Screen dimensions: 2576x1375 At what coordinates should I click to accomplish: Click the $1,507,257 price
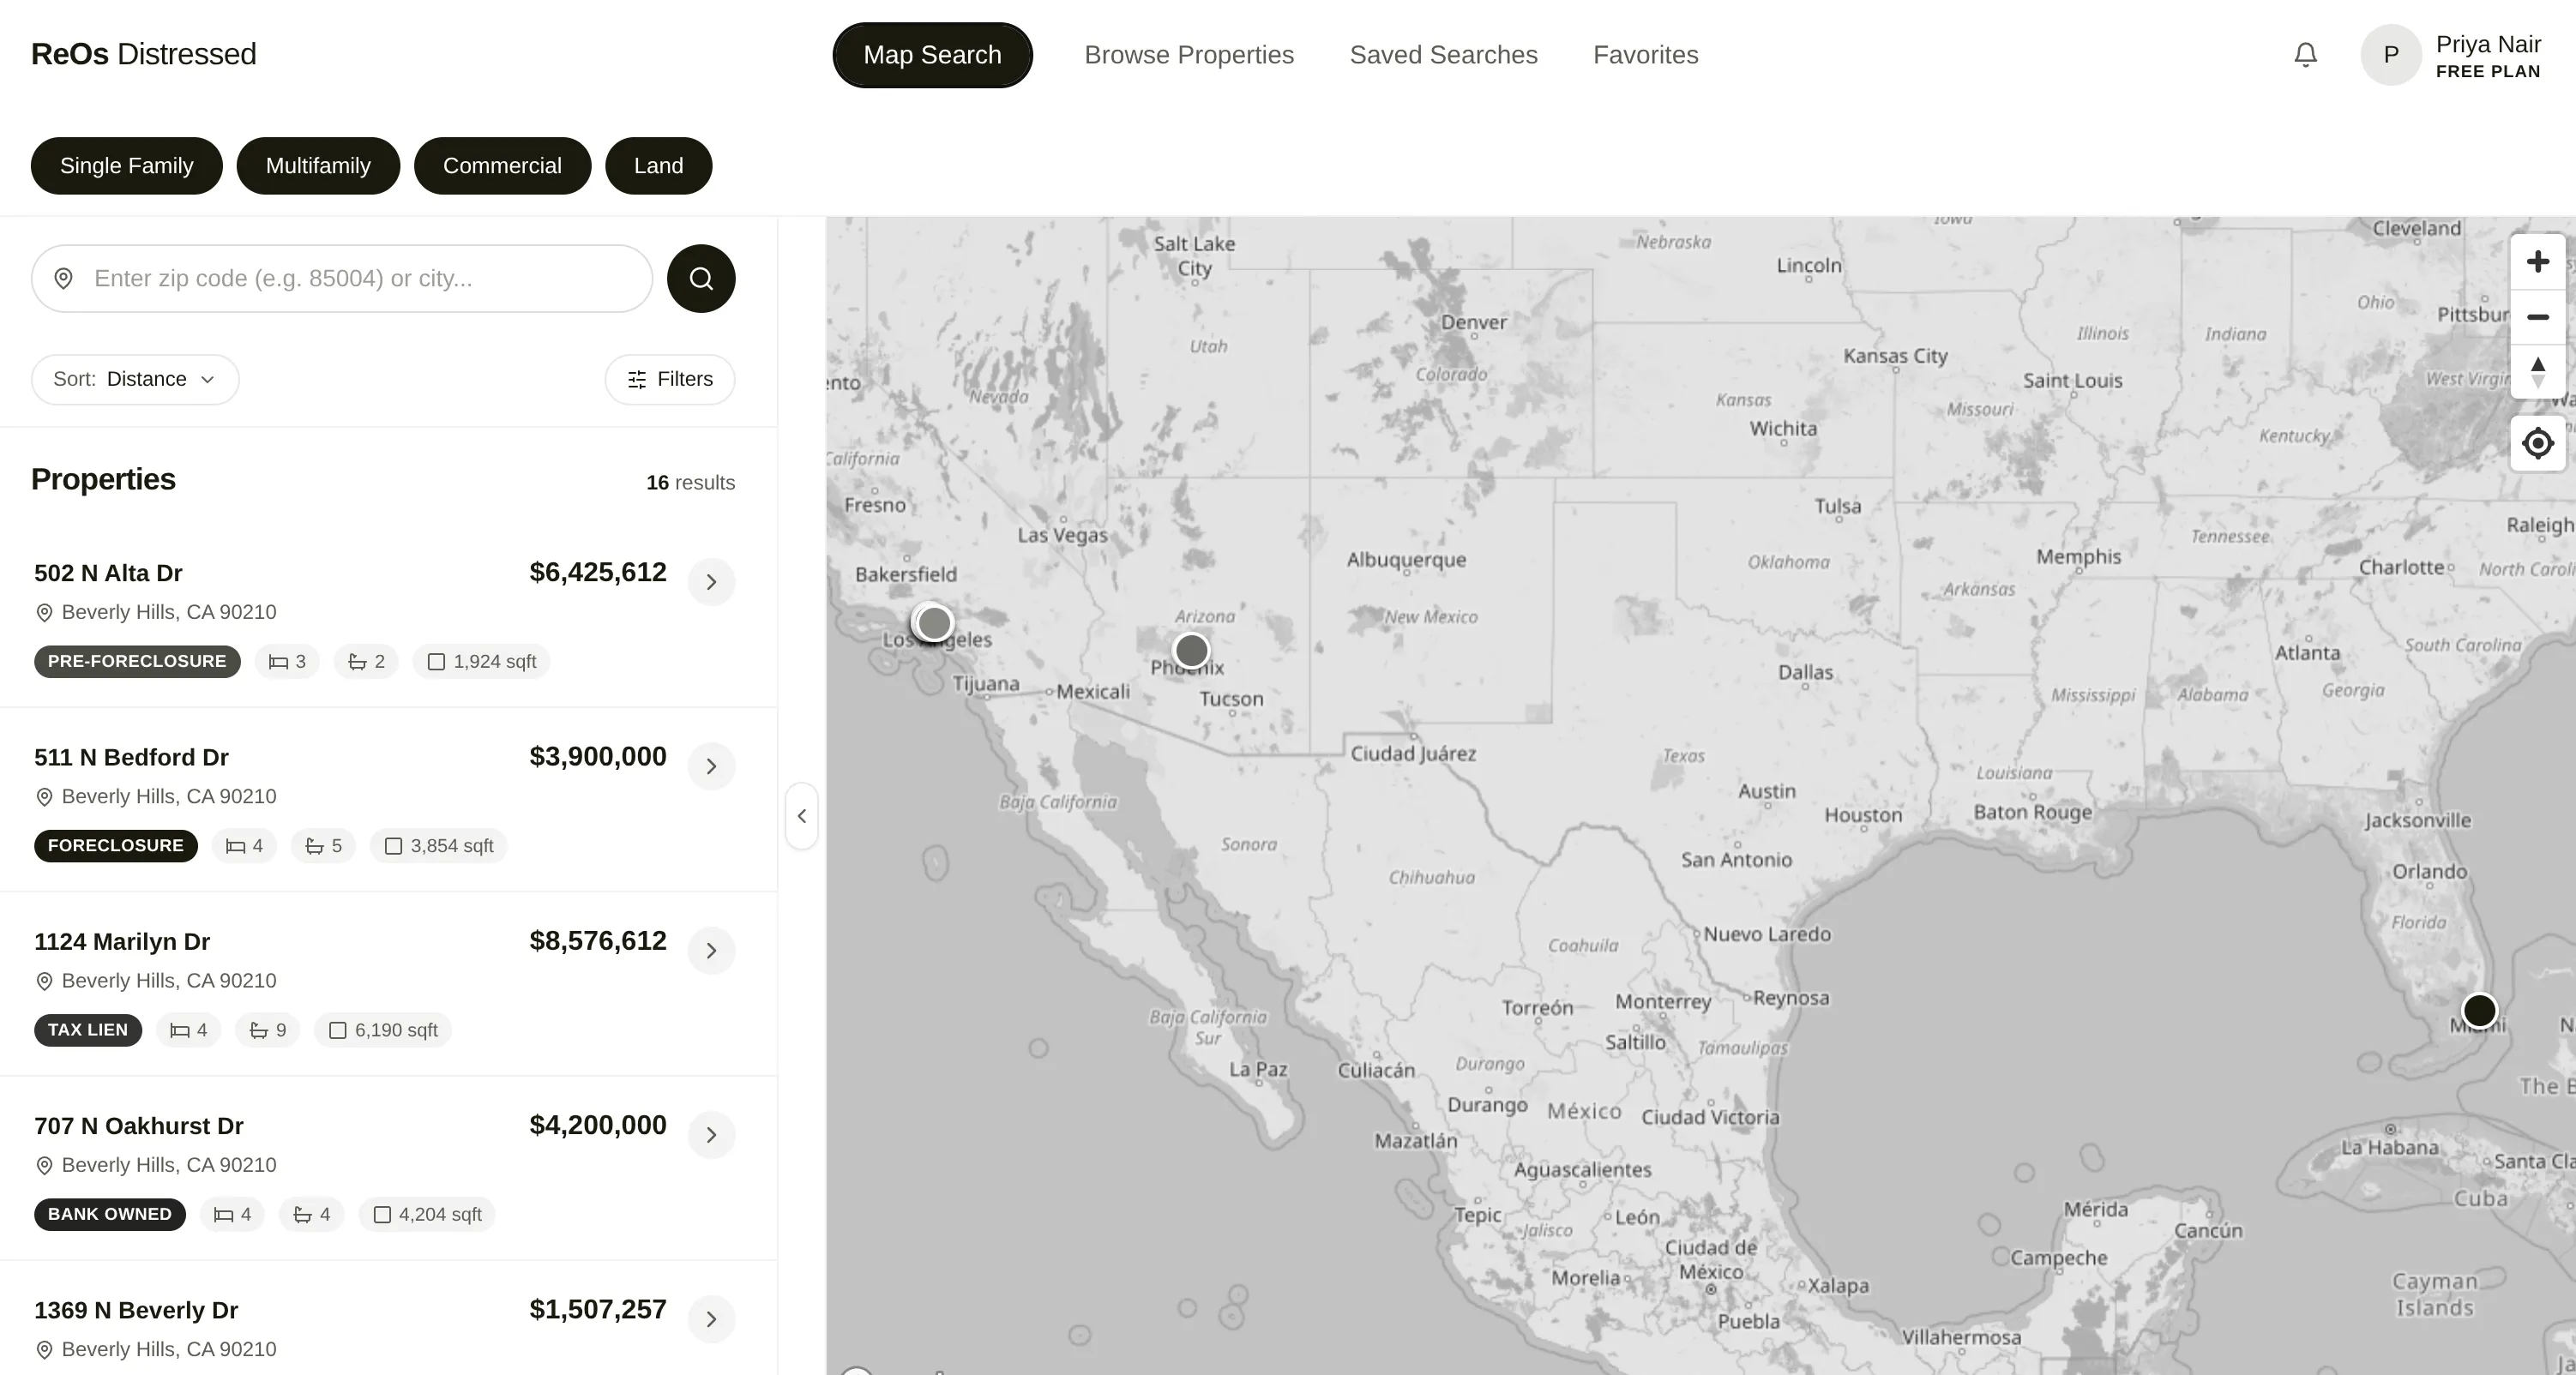coord(598,1309)
